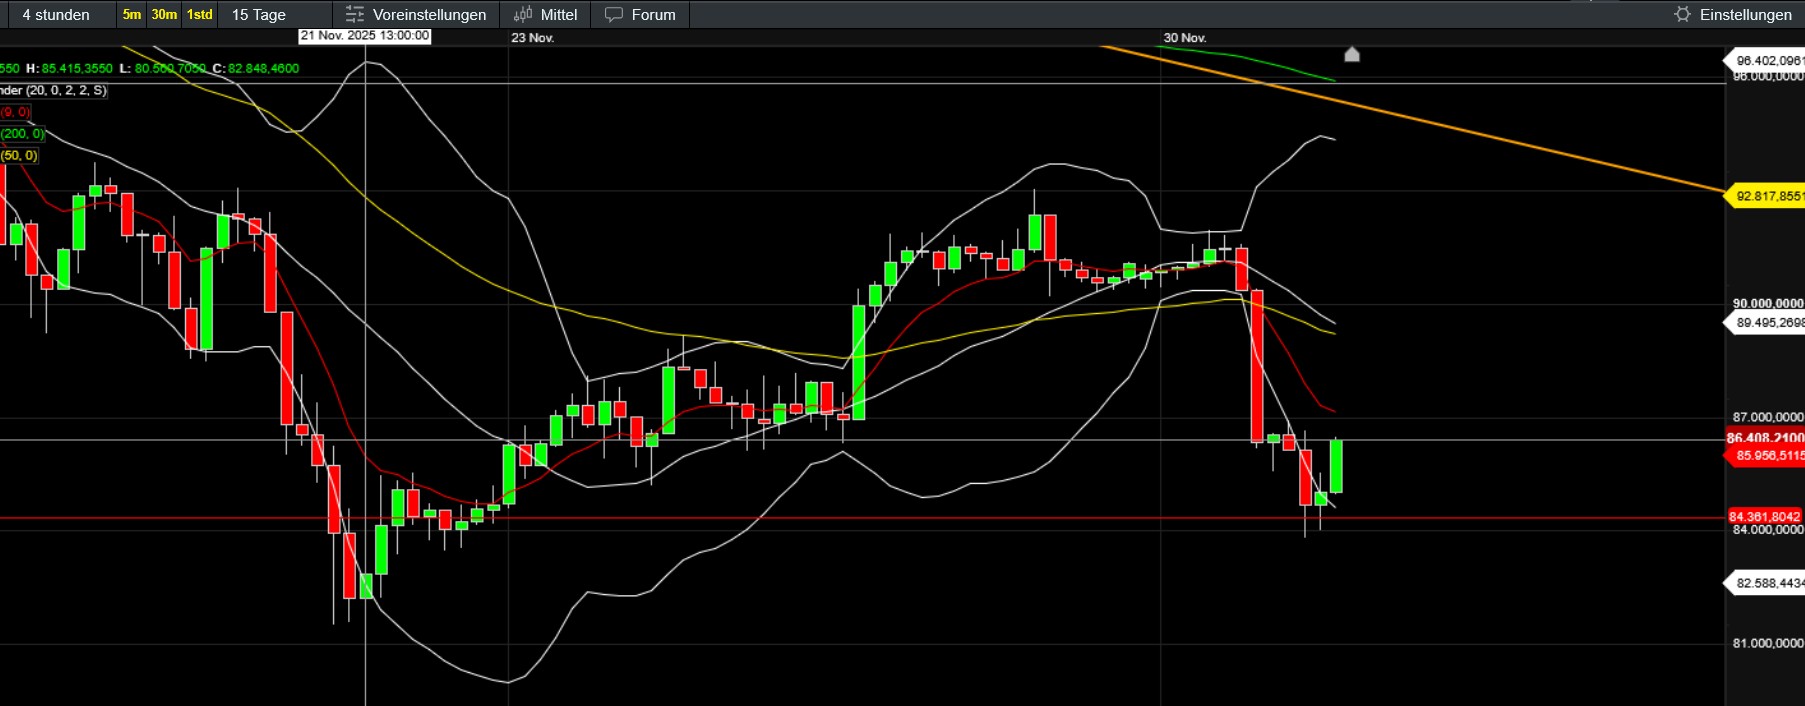Switch to 1std timeframe
Screen dimensions: 1805x706
point(200,14)
